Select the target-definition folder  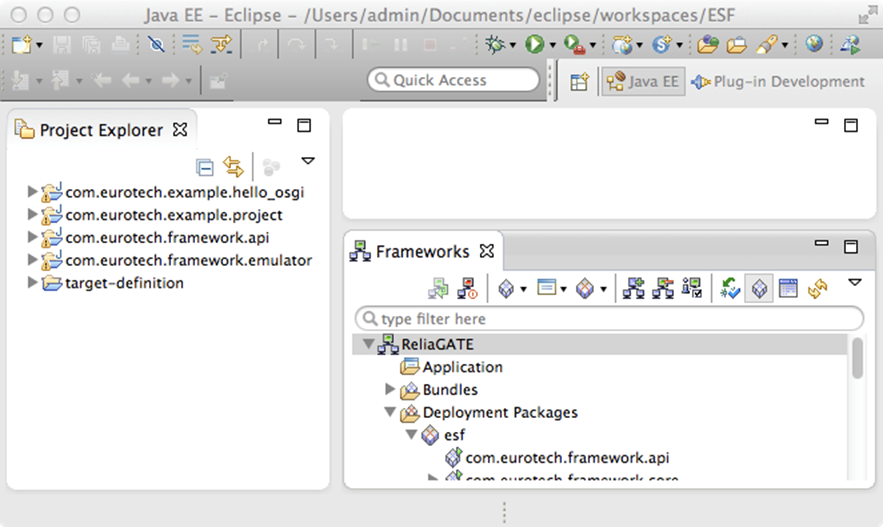(x=124, y=283)
